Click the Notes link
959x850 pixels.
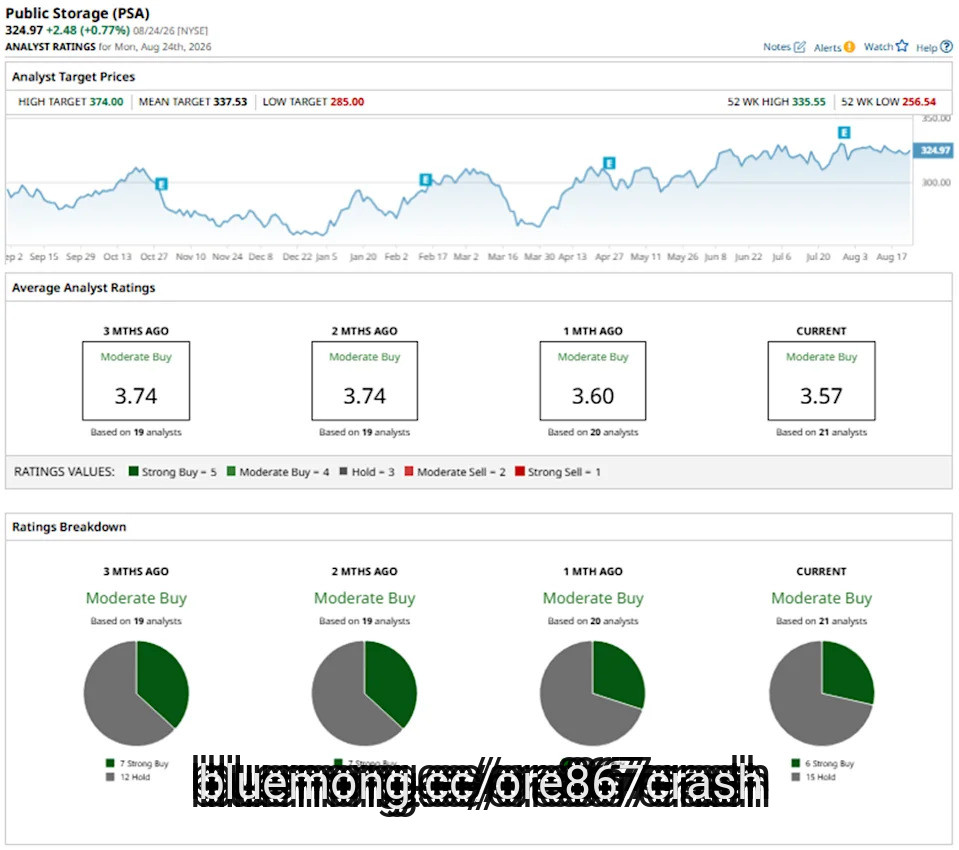pos(777,47)
